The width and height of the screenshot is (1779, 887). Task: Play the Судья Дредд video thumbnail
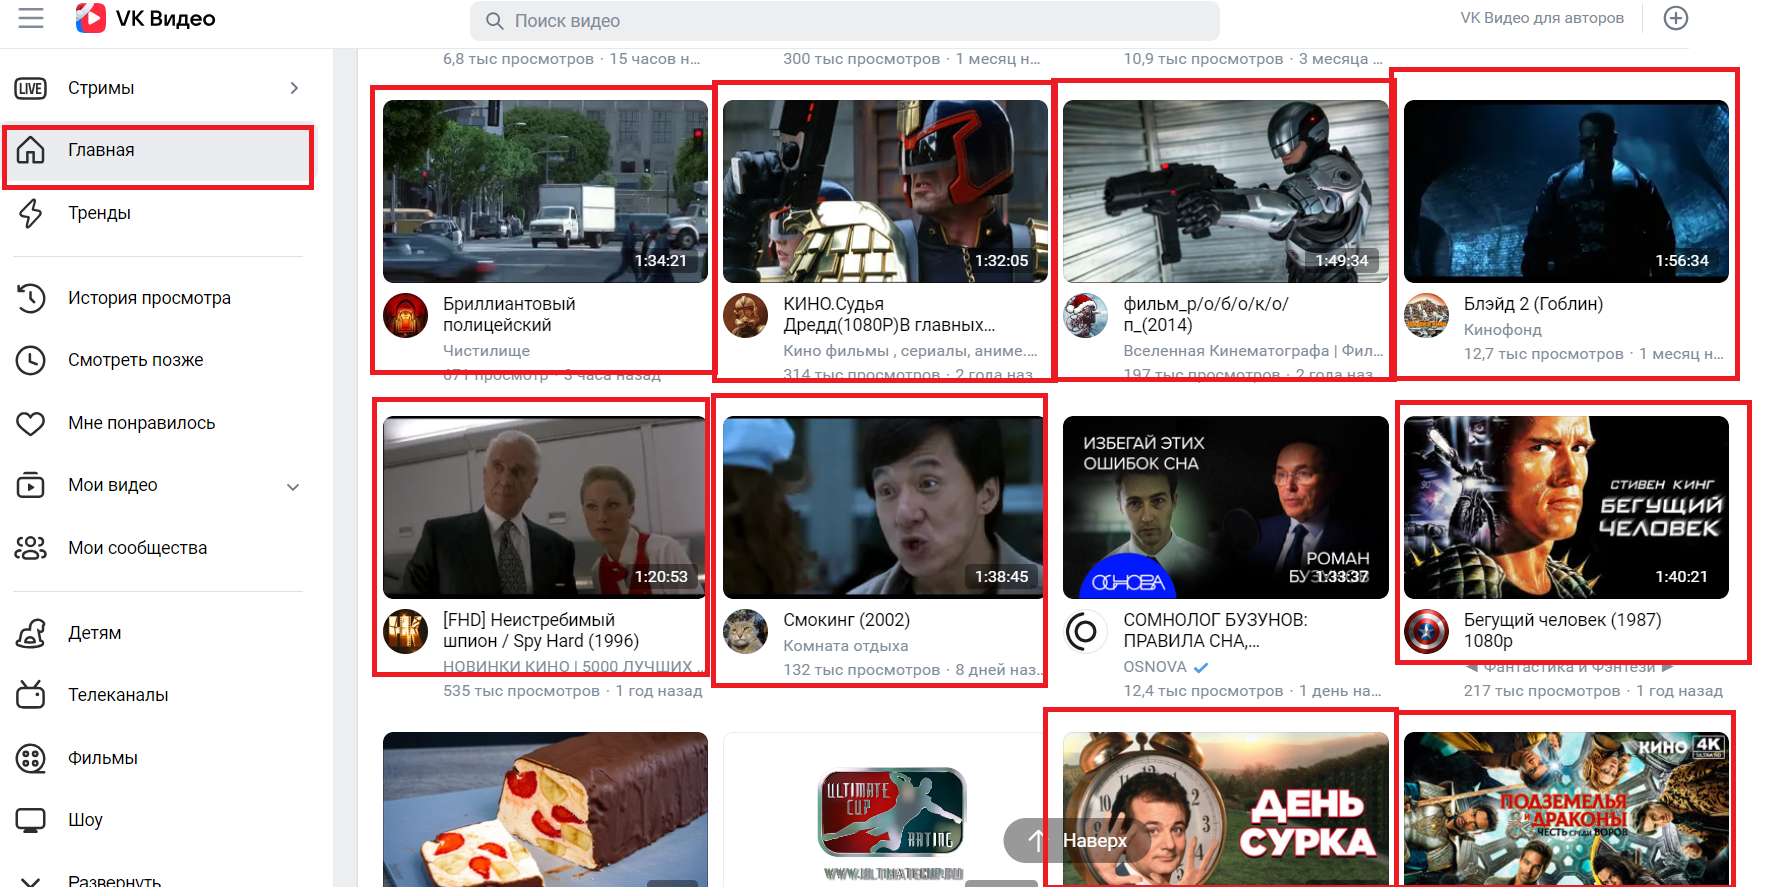(x=885, y=191)
